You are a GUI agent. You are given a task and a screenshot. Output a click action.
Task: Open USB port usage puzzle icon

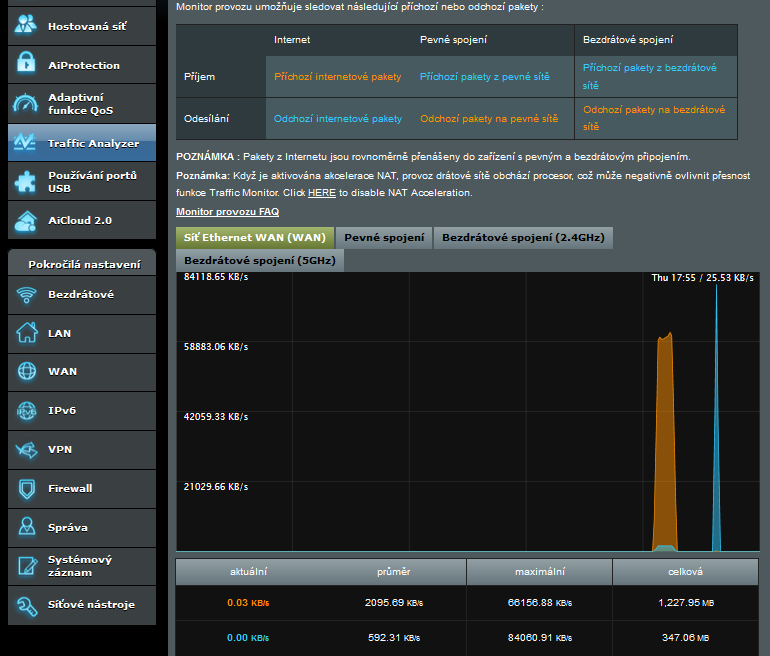tap(27, 181)
